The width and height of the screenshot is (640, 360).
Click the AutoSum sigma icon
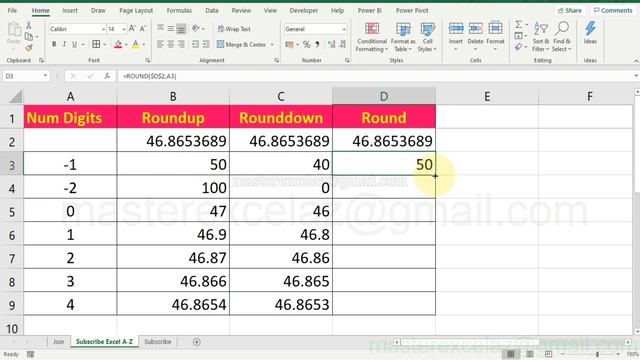click(x=518, y=24)
